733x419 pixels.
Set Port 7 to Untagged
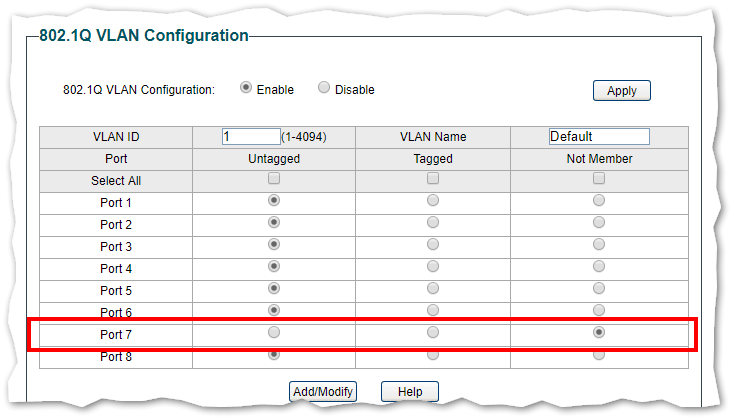click(273, 332)
